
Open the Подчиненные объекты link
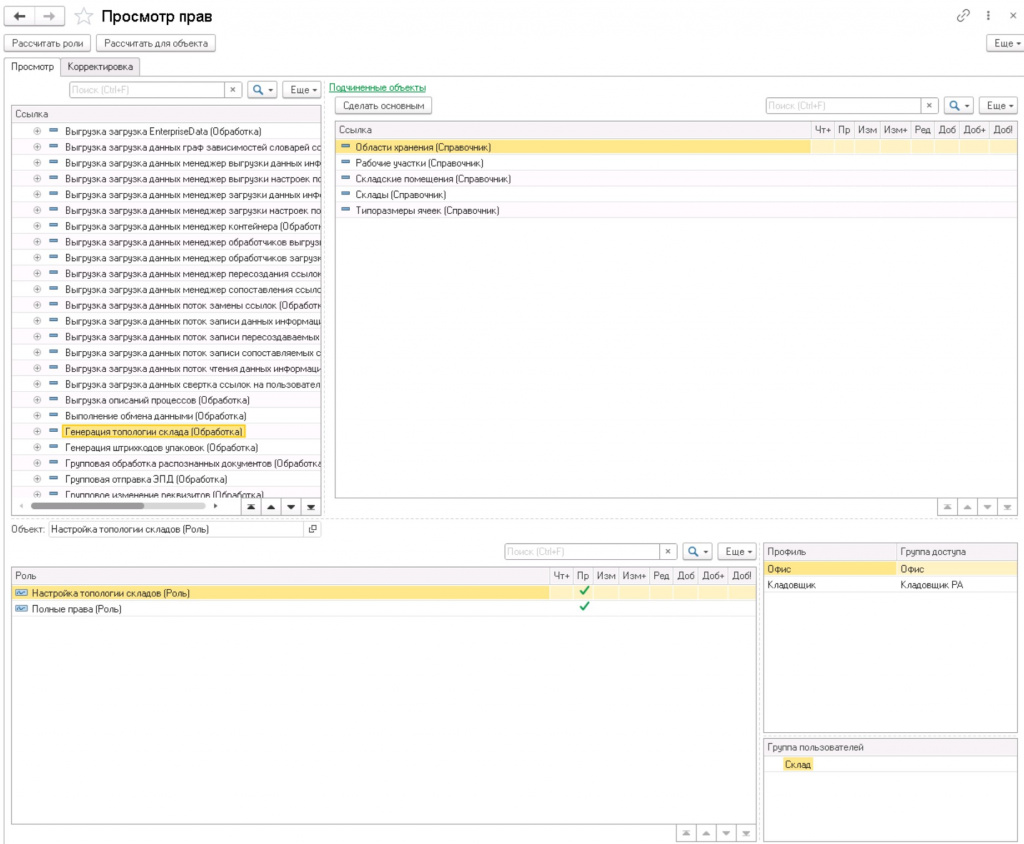(377, 88)
